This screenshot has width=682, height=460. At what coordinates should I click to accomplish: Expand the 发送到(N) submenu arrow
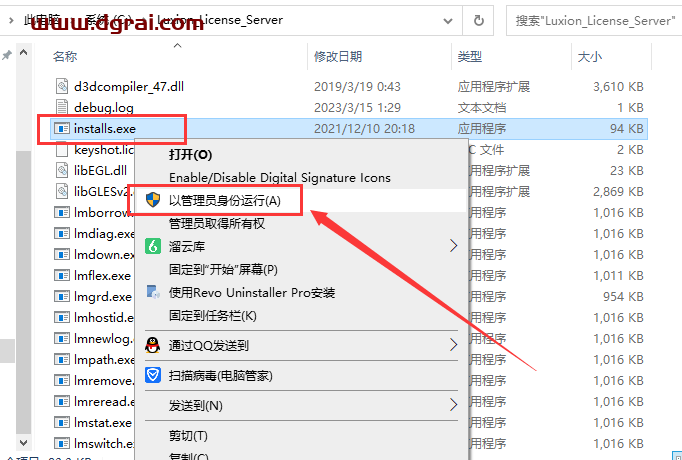point(453,405)
